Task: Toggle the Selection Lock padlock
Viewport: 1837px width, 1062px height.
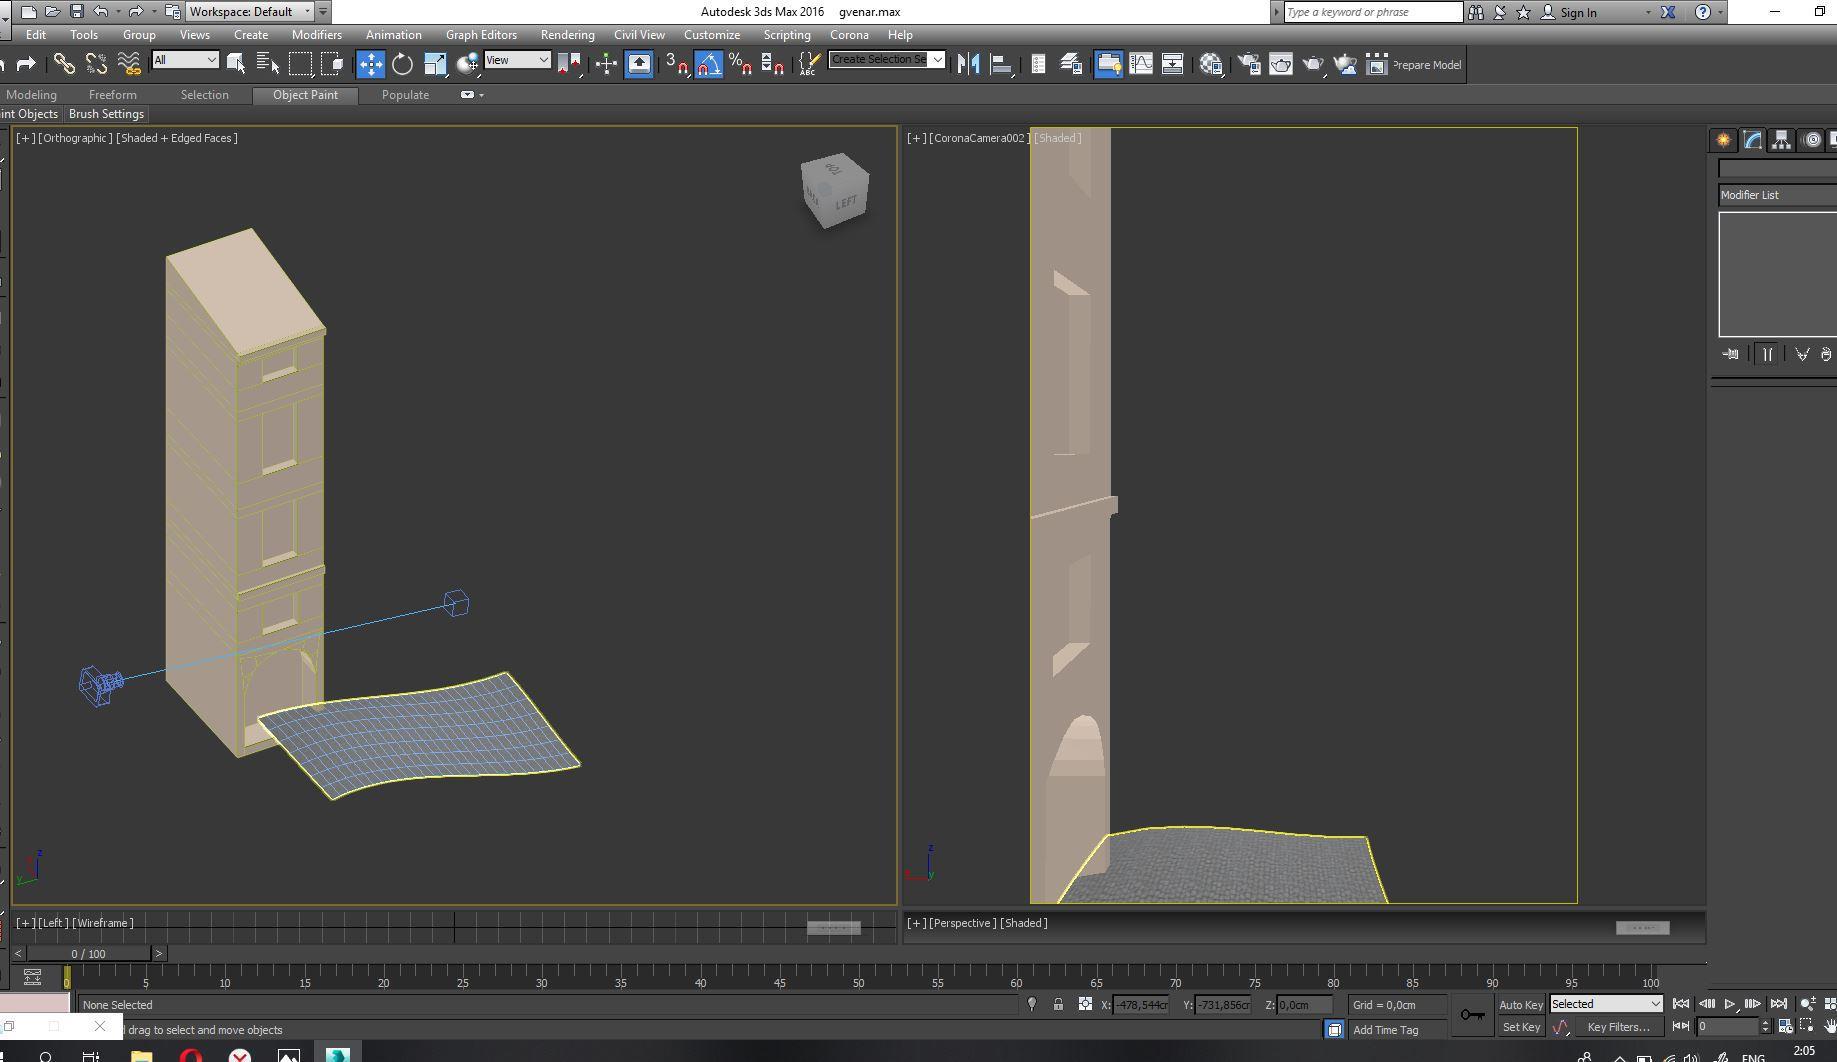Action: click(1058, 1005)
